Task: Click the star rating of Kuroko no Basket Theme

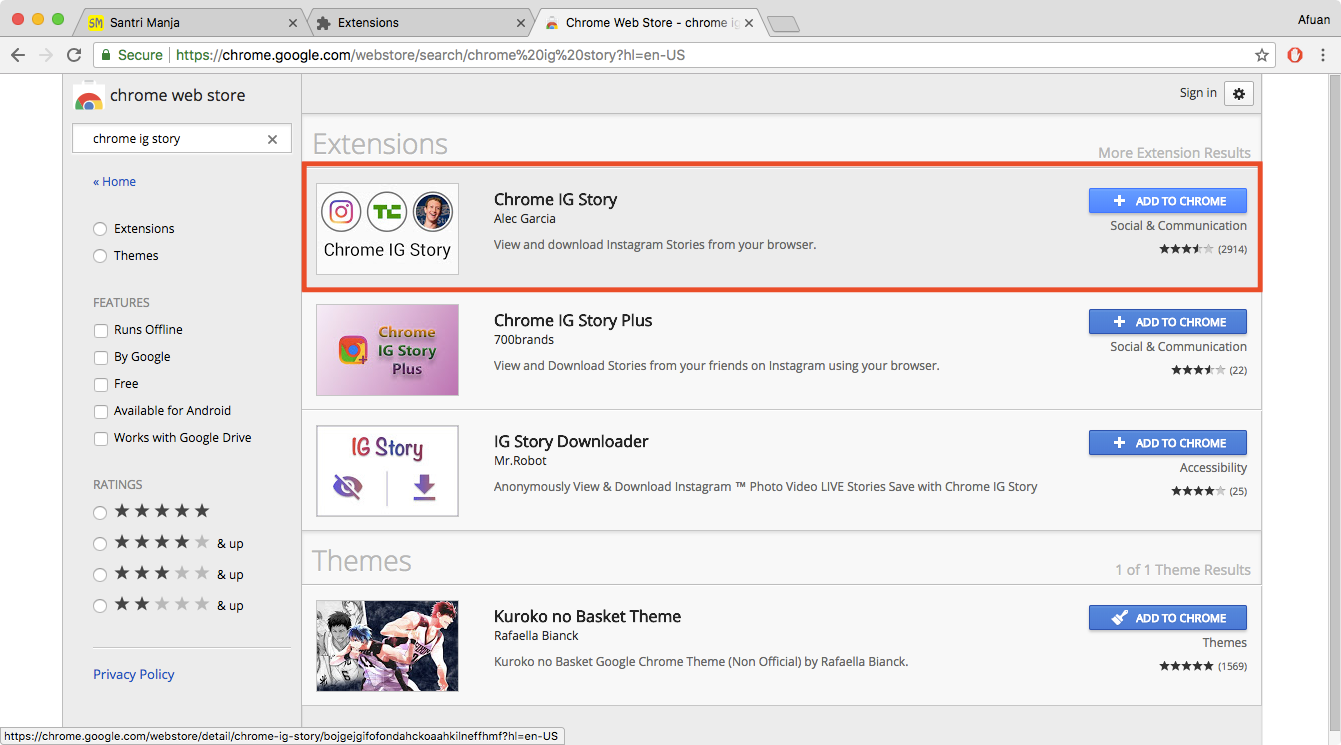Action: tap(1186, 666)
